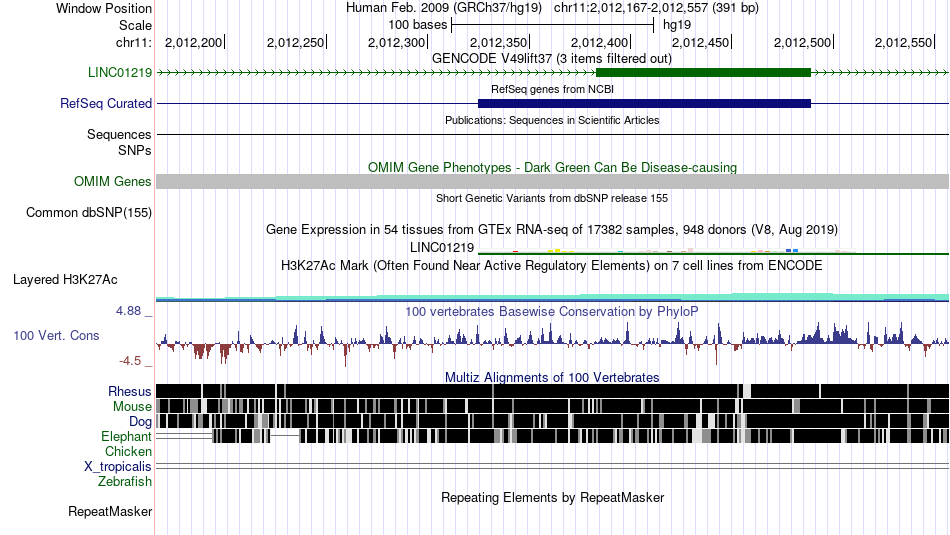Click the 100 Vert. Cons label
This screenshot has height=535, width=950.
coord(56,336)
